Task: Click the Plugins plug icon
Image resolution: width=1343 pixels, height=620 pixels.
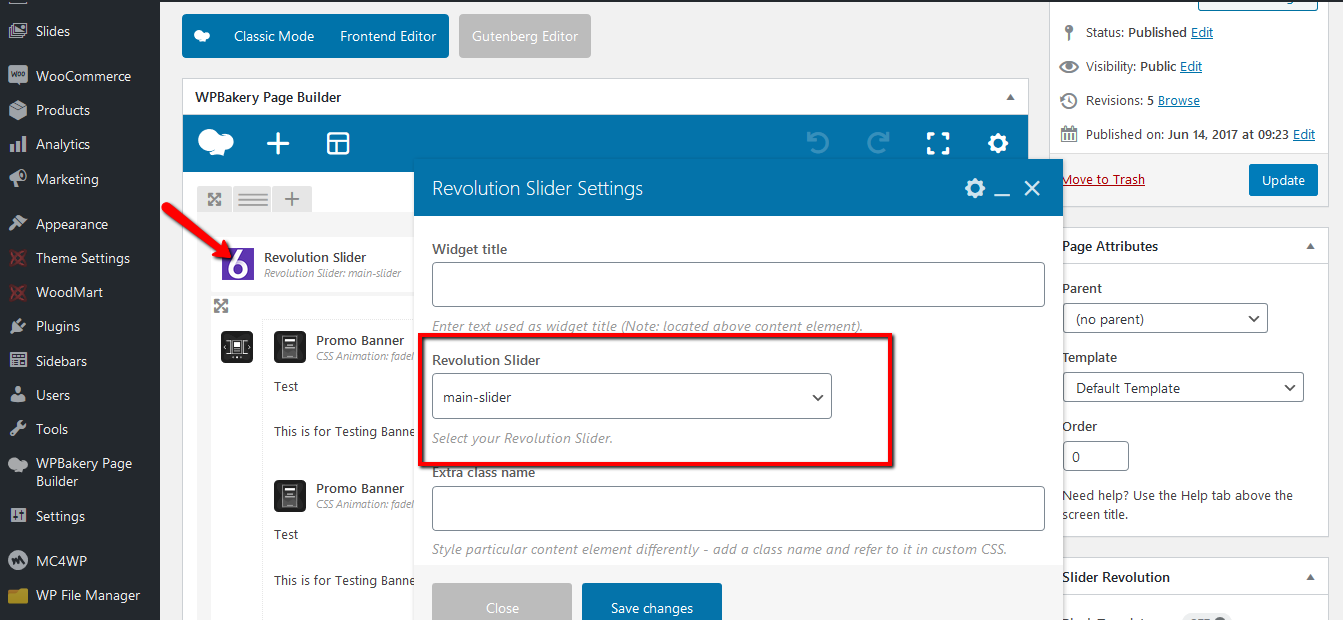Action: (x=17, y=326)
